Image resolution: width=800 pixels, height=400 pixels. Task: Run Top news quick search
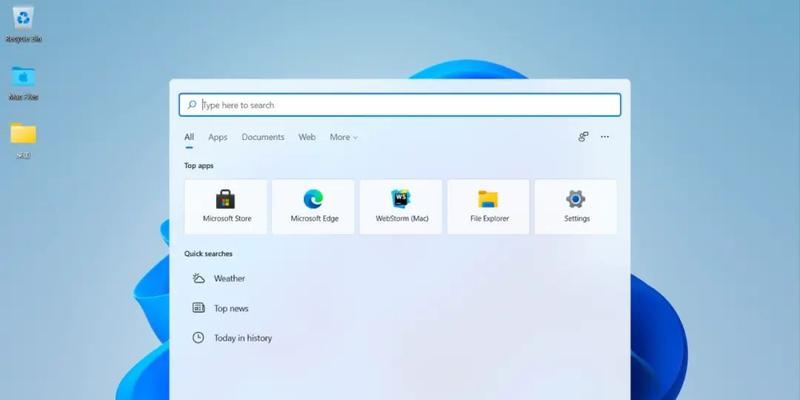click(220, 308)
